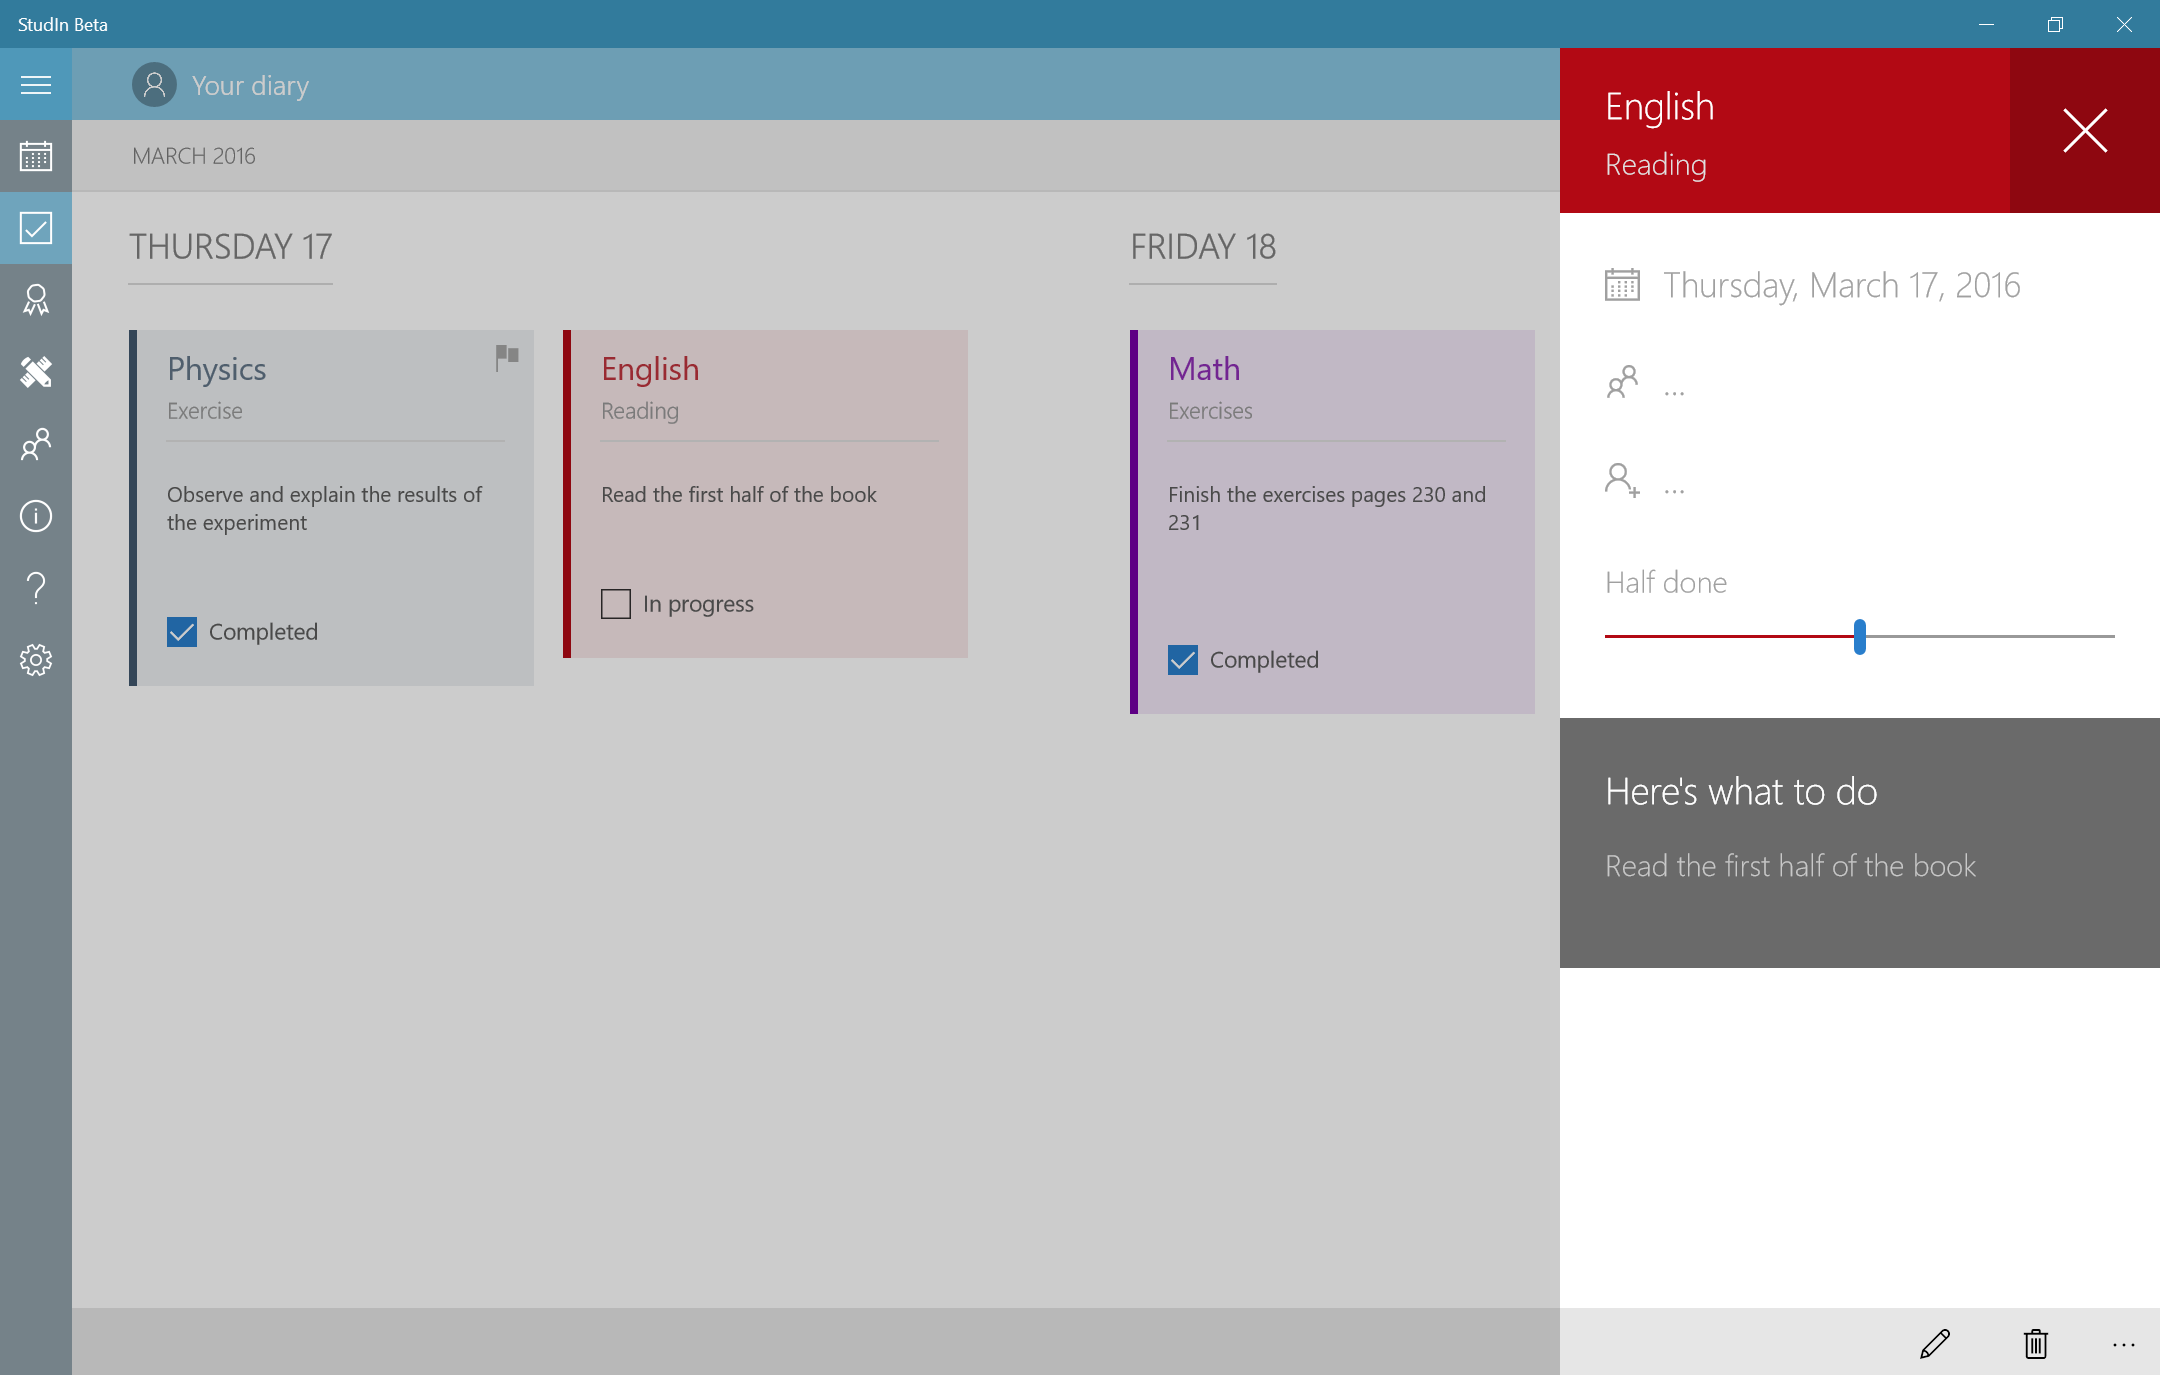Click the flag on Physics card
The height and width of the screenshot is (1375, 2160).
point(507,356)
